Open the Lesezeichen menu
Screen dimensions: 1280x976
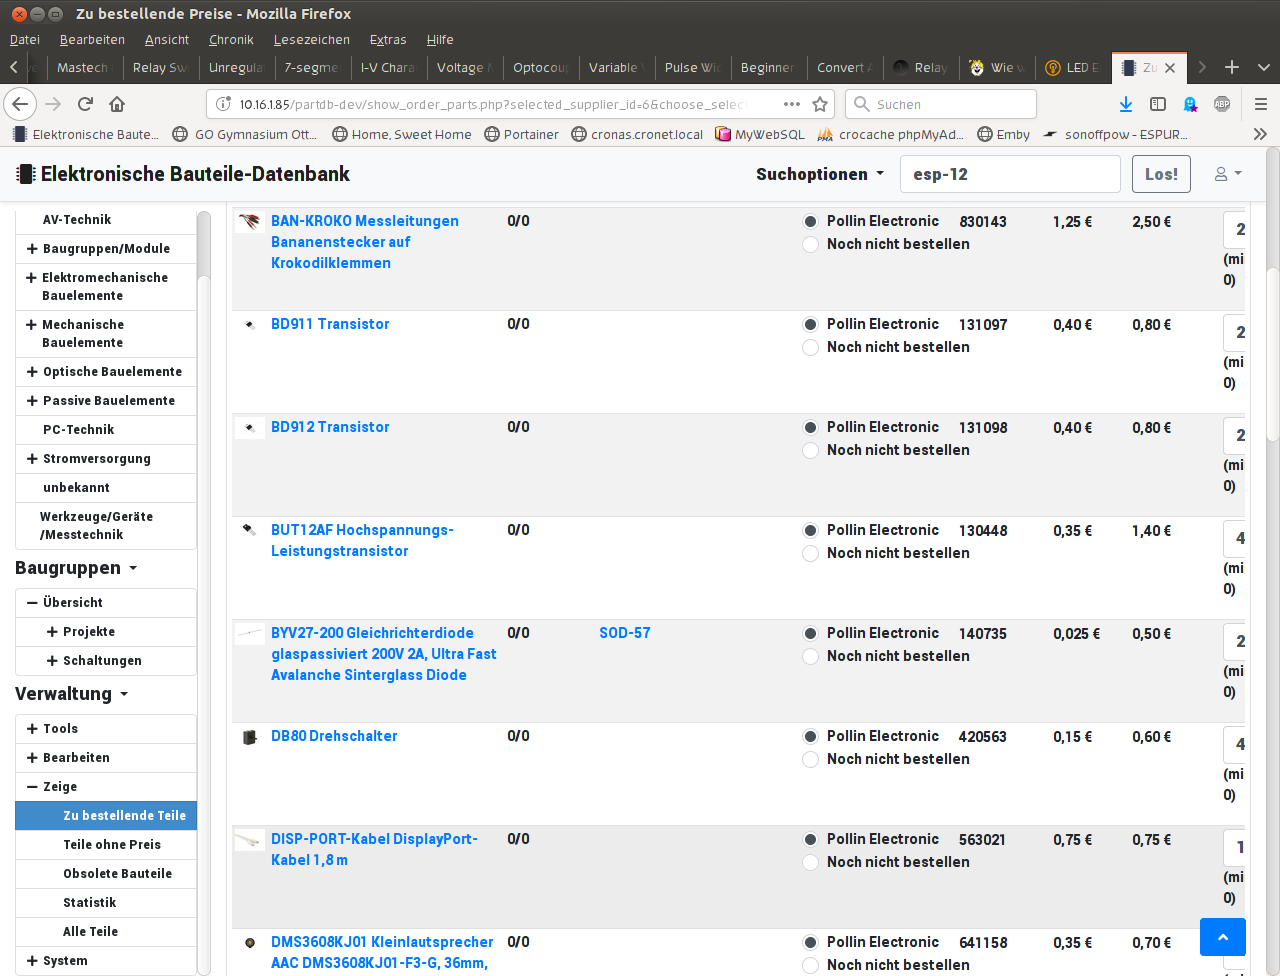coord(312,40)
